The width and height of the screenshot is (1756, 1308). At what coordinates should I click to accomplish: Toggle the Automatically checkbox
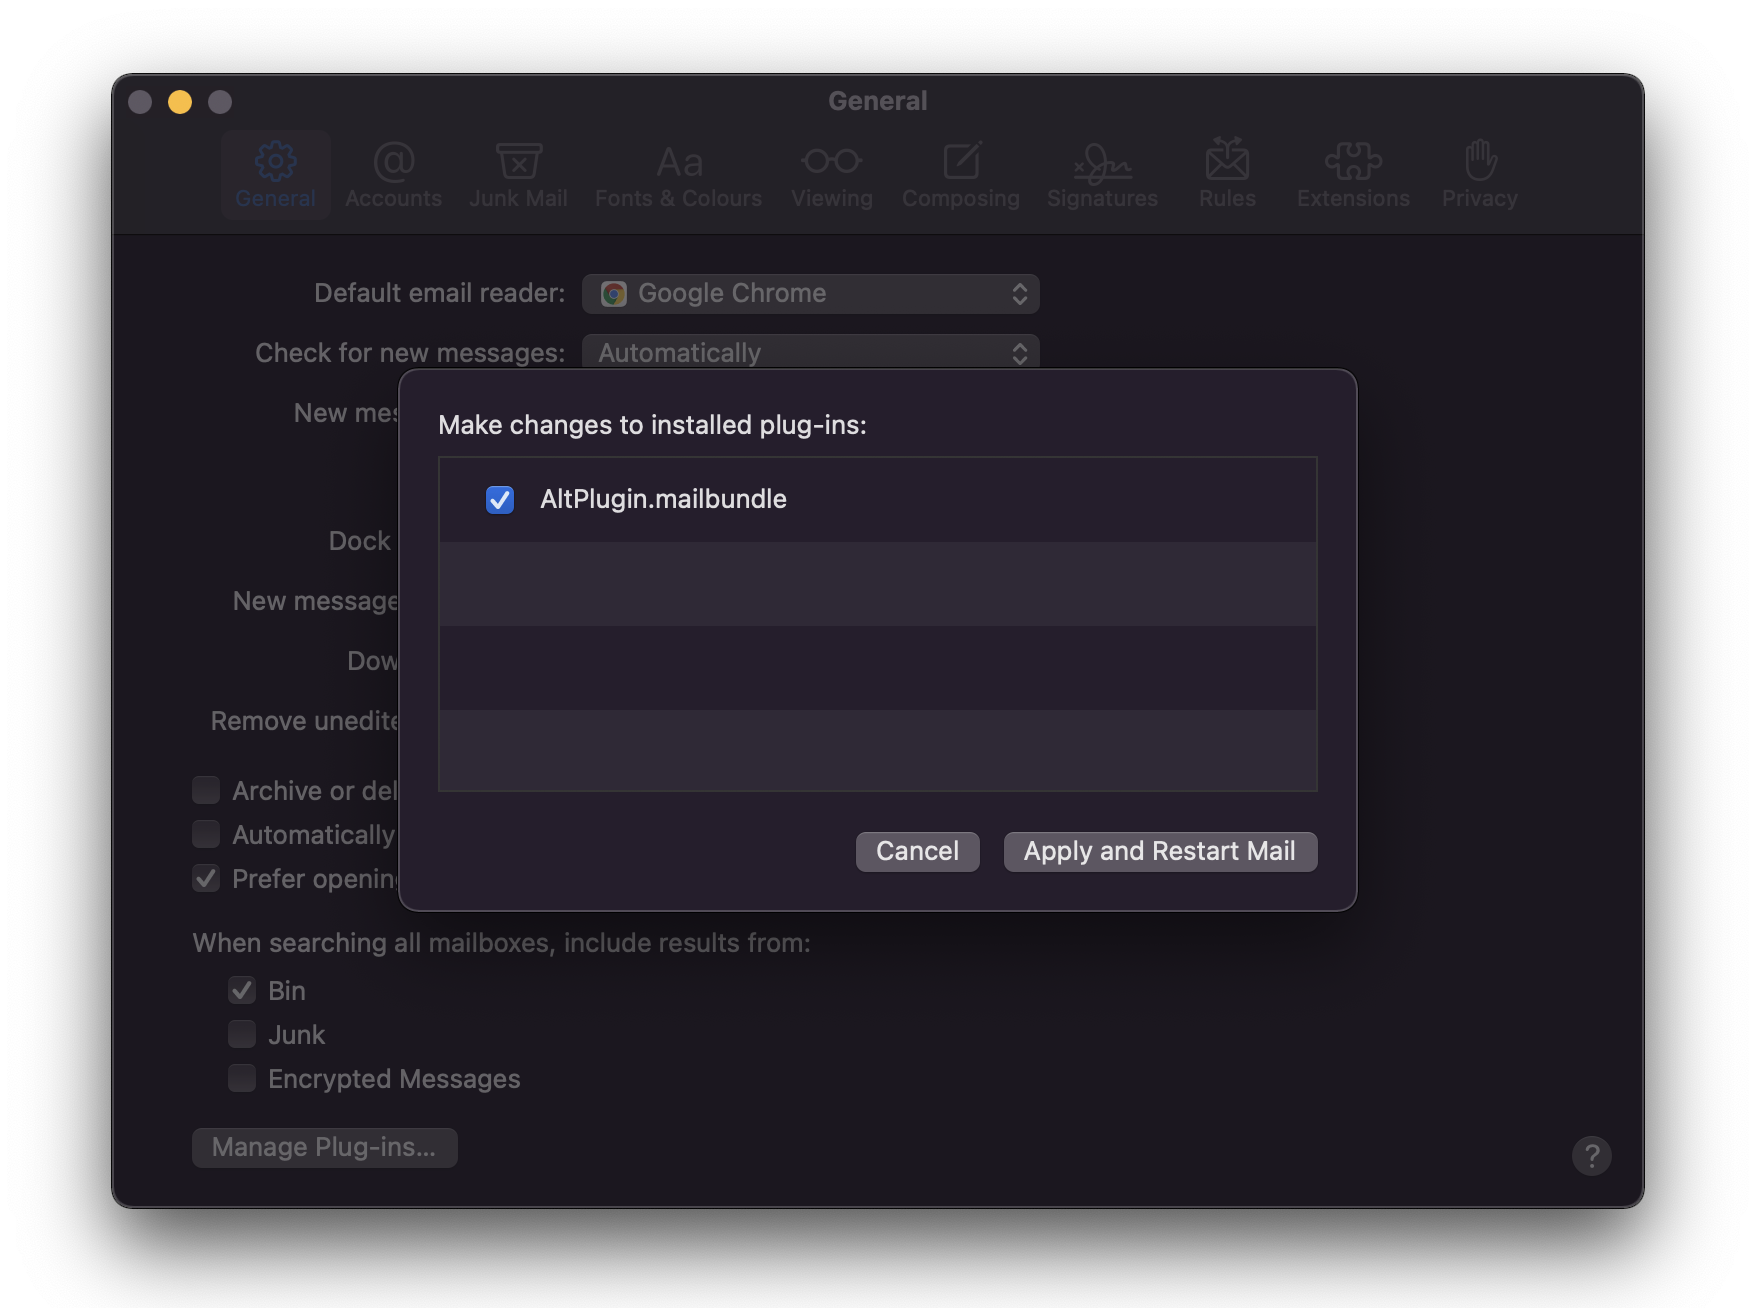[x=206, y=834]
